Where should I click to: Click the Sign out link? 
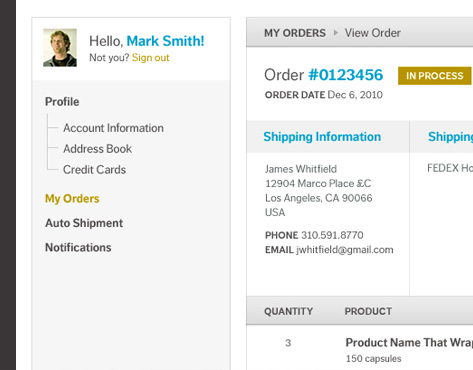pyautogui.click(x=151, y=58)
